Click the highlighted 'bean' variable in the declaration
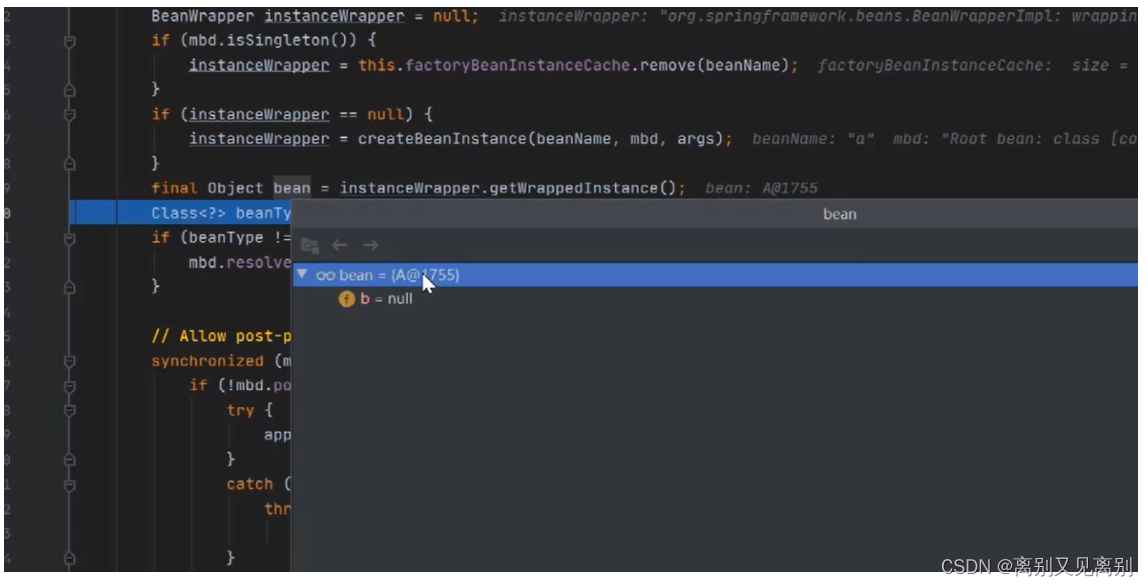This screenshot has width=1148, height=586. pos(292,188)
